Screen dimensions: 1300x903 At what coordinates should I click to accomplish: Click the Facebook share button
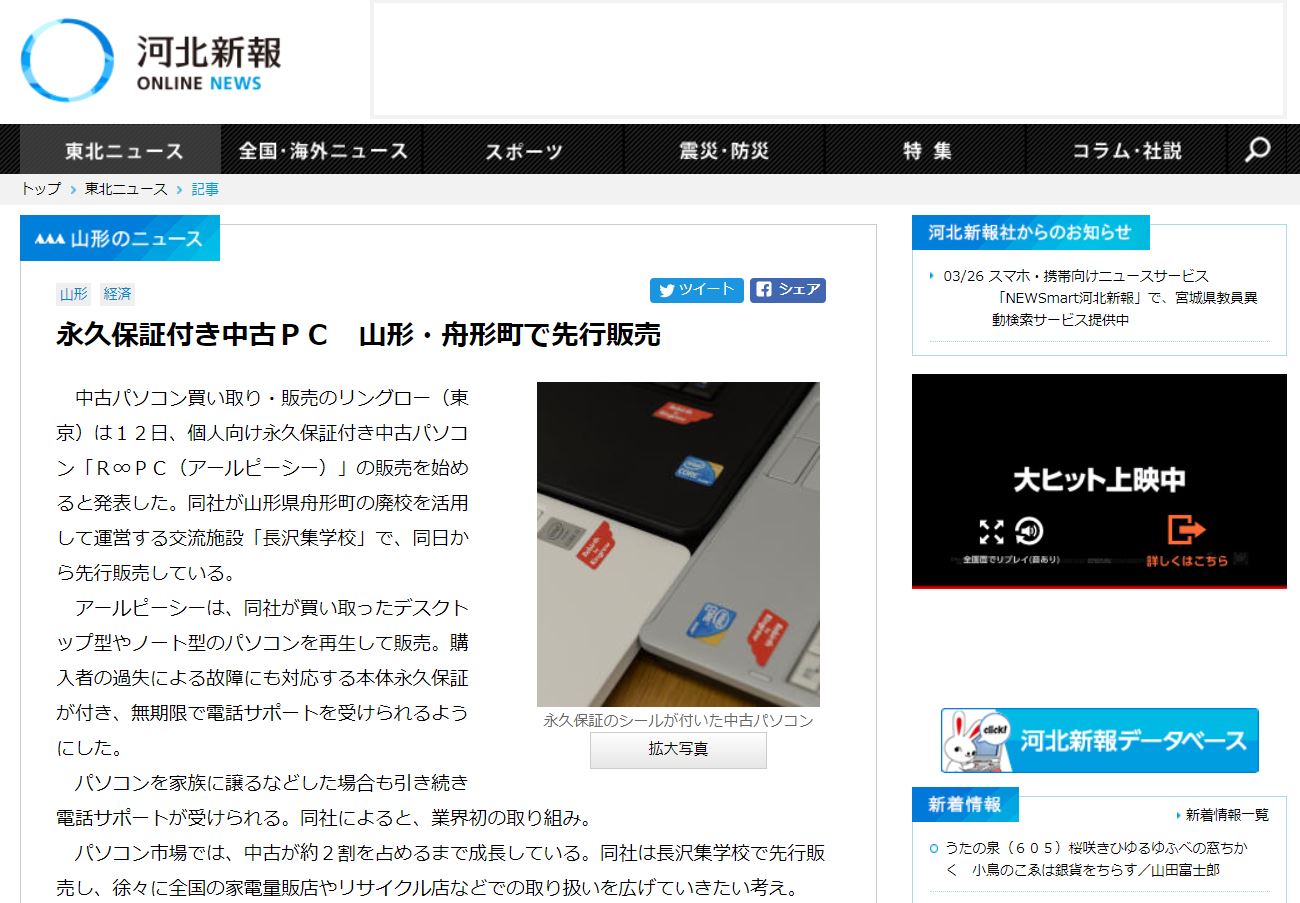(x=788, y=290)
